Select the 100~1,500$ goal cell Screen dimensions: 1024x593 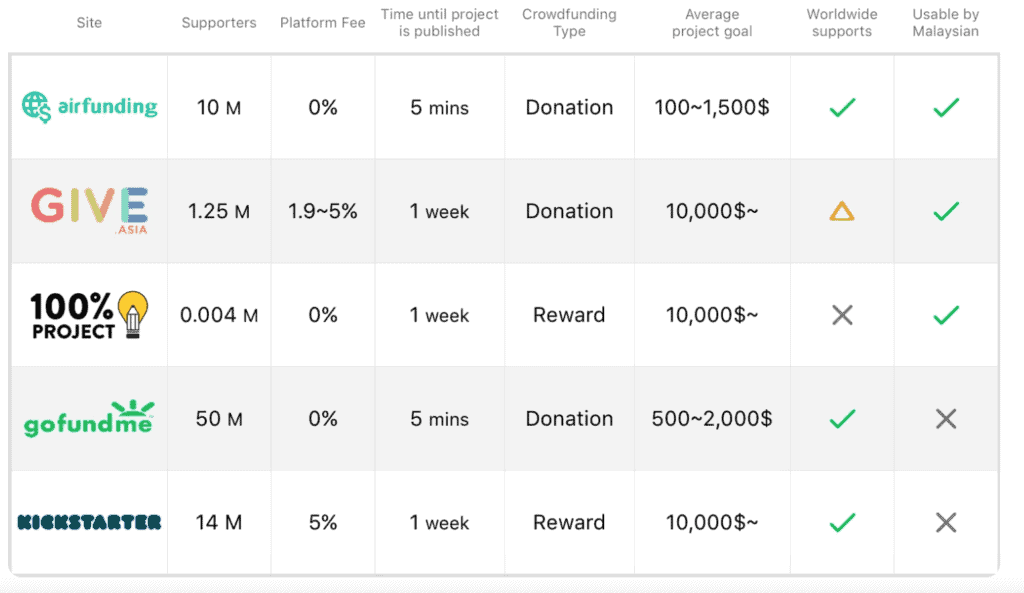click(x=712, y=107)
